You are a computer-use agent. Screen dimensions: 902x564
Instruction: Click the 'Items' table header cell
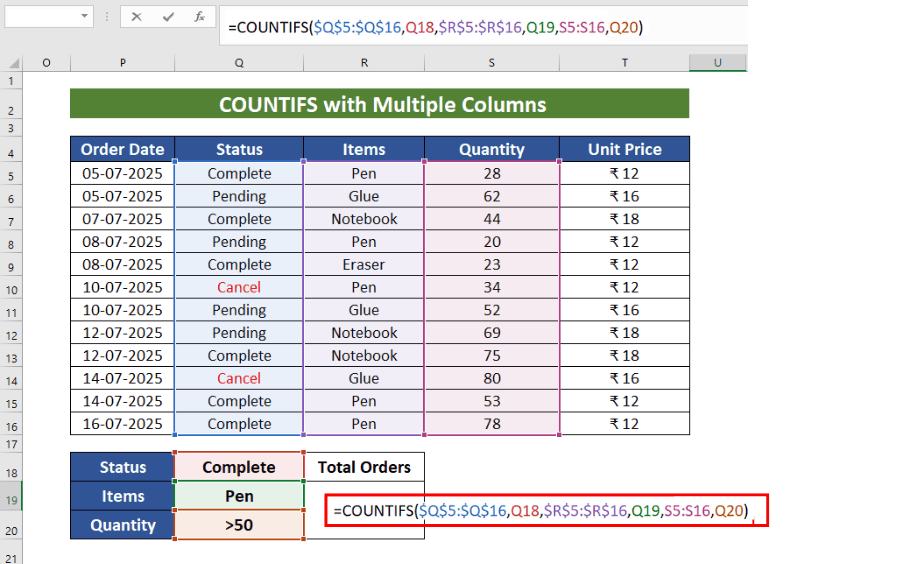(x=364, y=149)
